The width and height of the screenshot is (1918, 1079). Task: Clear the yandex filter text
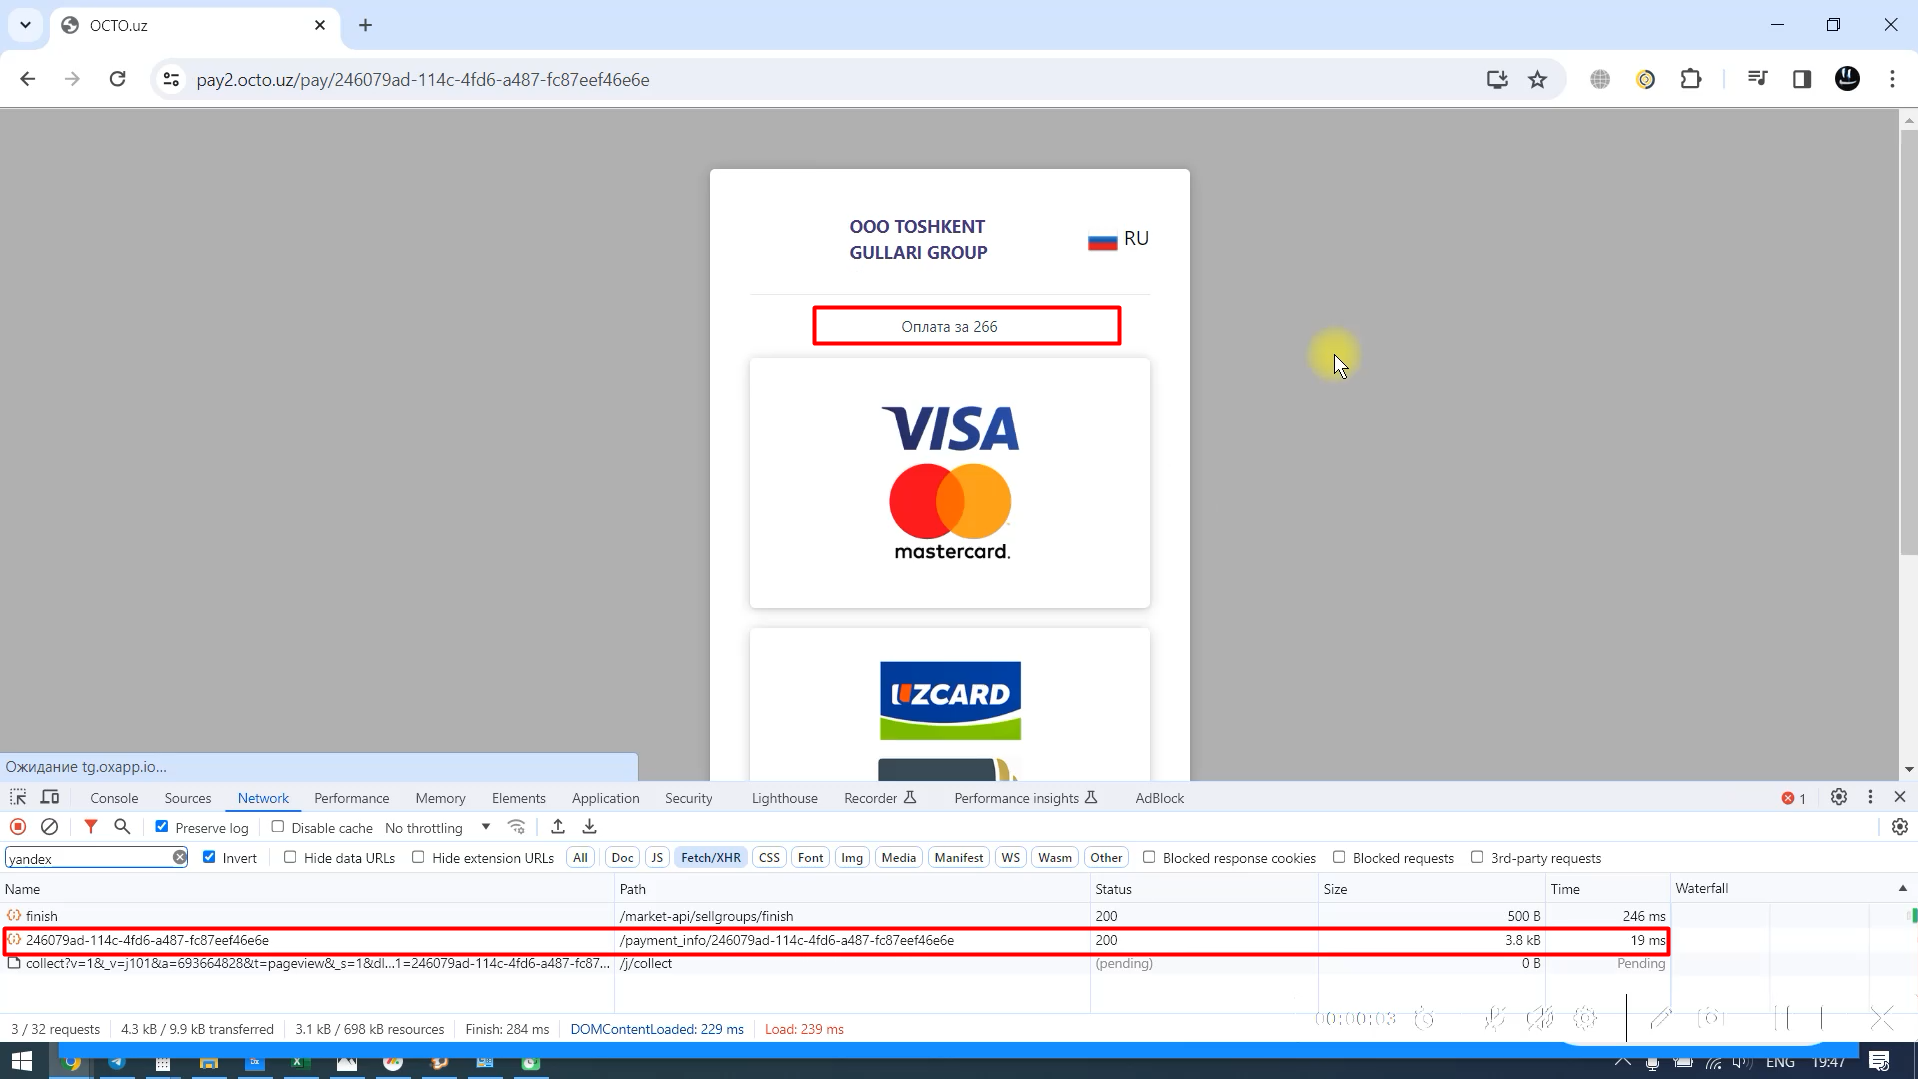click(x=180, y=858)
